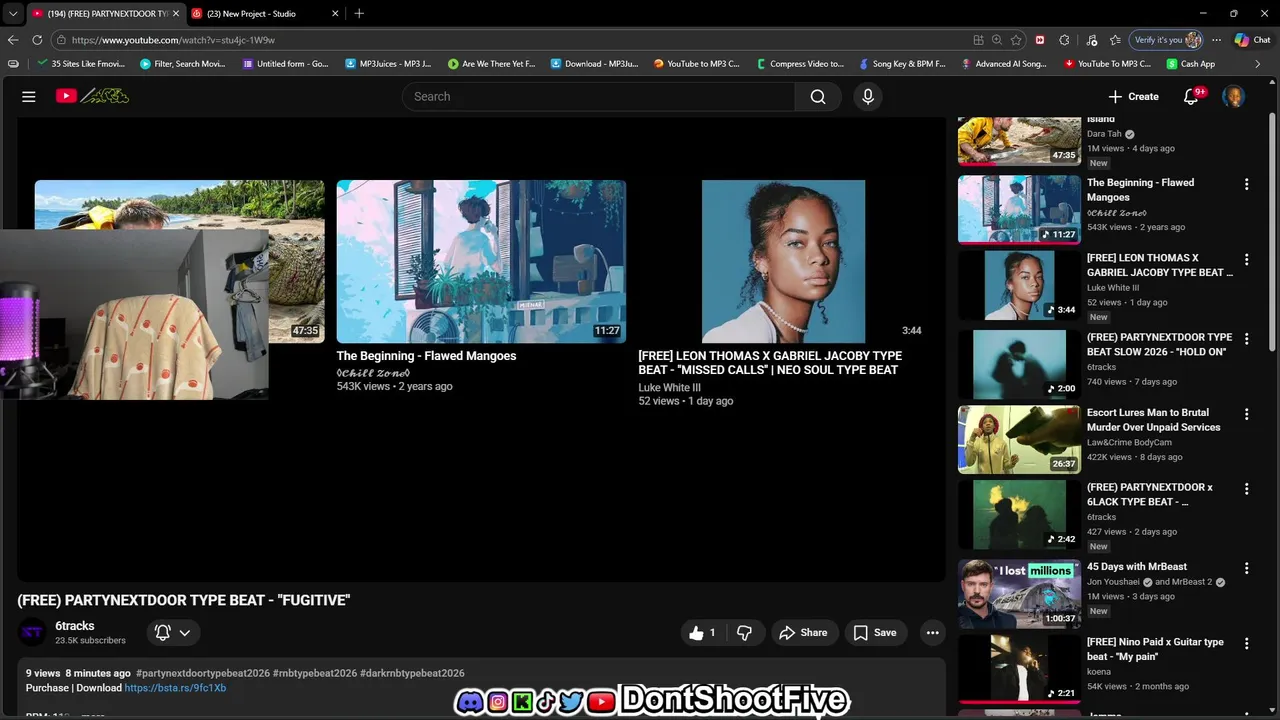Open the Compress Video bookmark
The image size is (1280, 720).
800,64
